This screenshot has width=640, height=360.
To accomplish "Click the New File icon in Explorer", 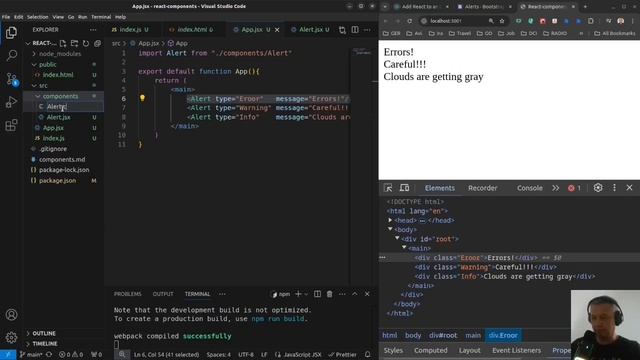I will 63,43.
